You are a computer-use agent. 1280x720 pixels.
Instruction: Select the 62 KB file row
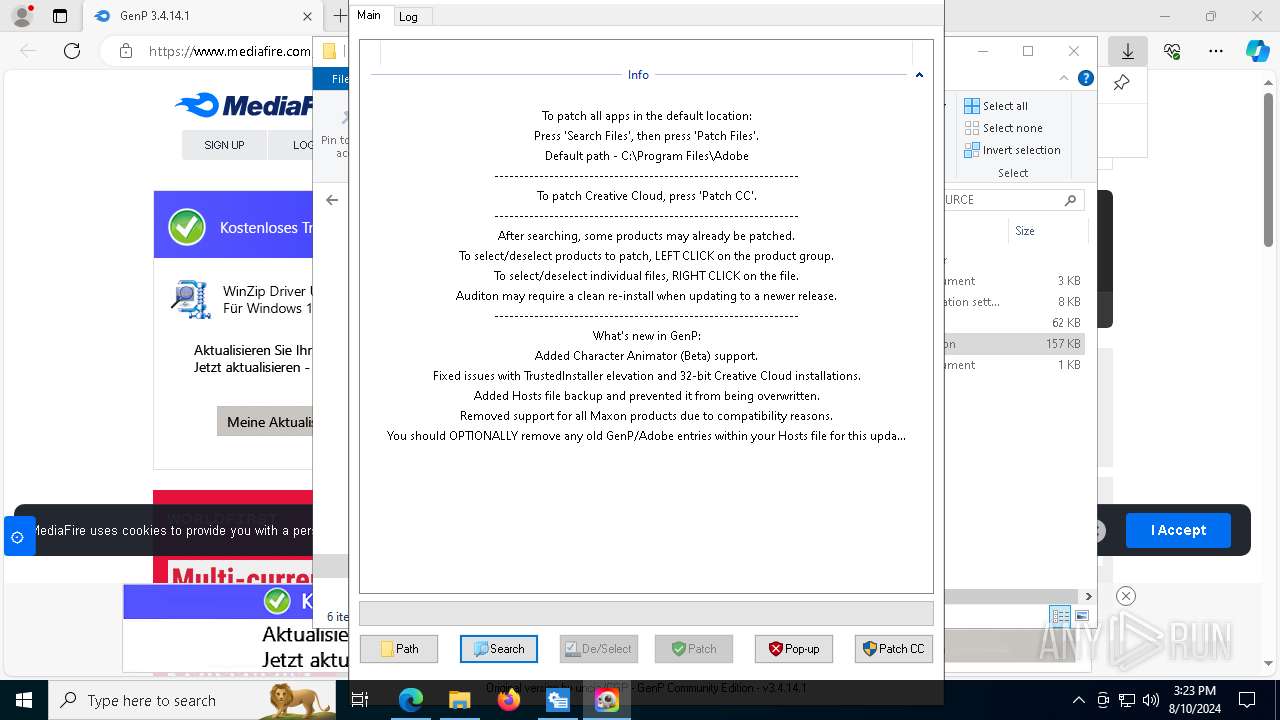tap(1014, 323)
